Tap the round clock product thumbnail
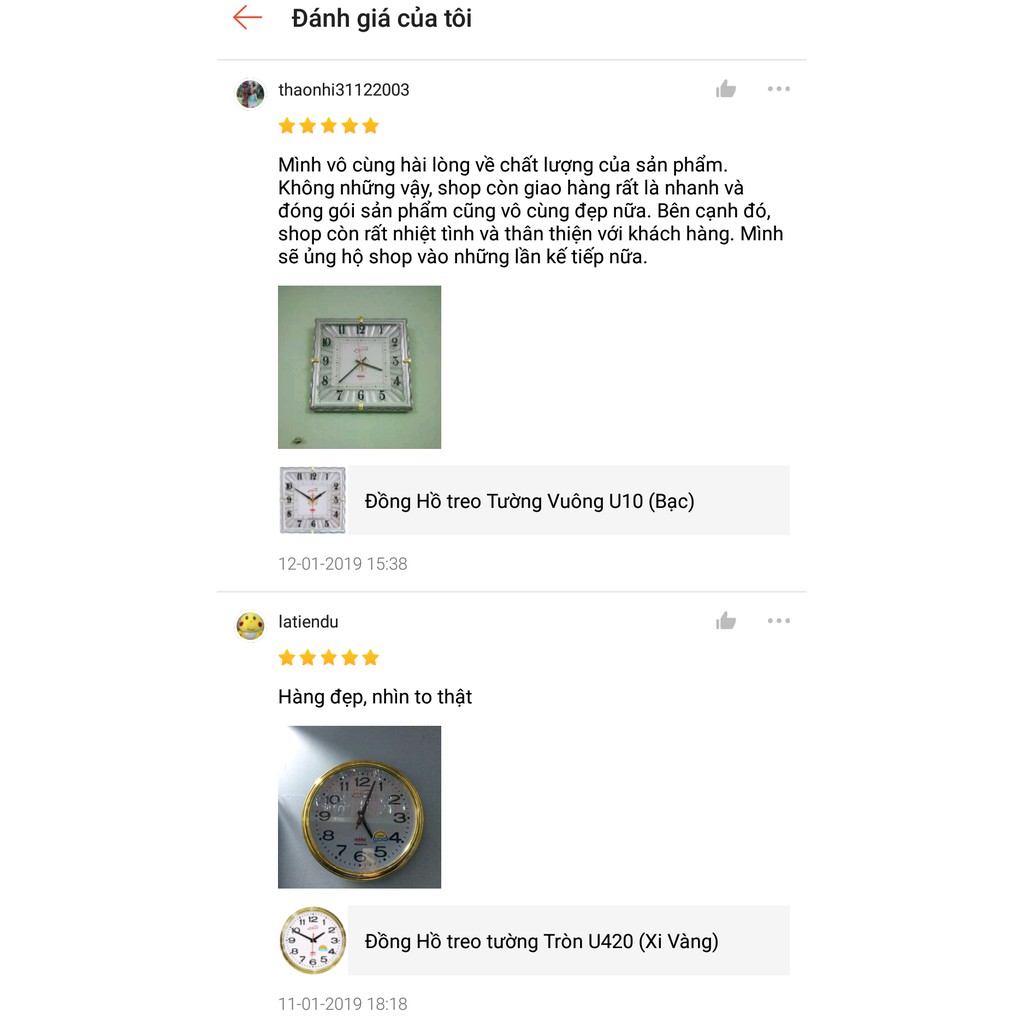Screen dimensions: 1024x1024 point(312,940)
